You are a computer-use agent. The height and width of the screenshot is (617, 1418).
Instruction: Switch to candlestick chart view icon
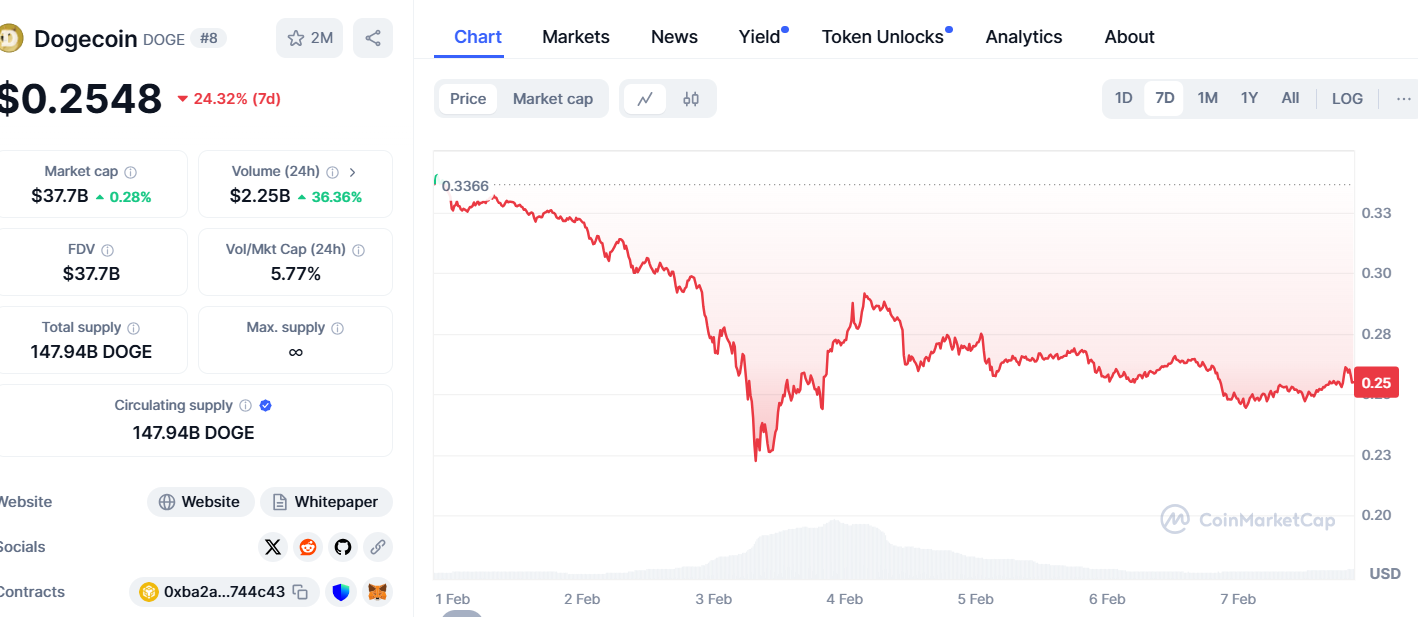click(691, 99)
